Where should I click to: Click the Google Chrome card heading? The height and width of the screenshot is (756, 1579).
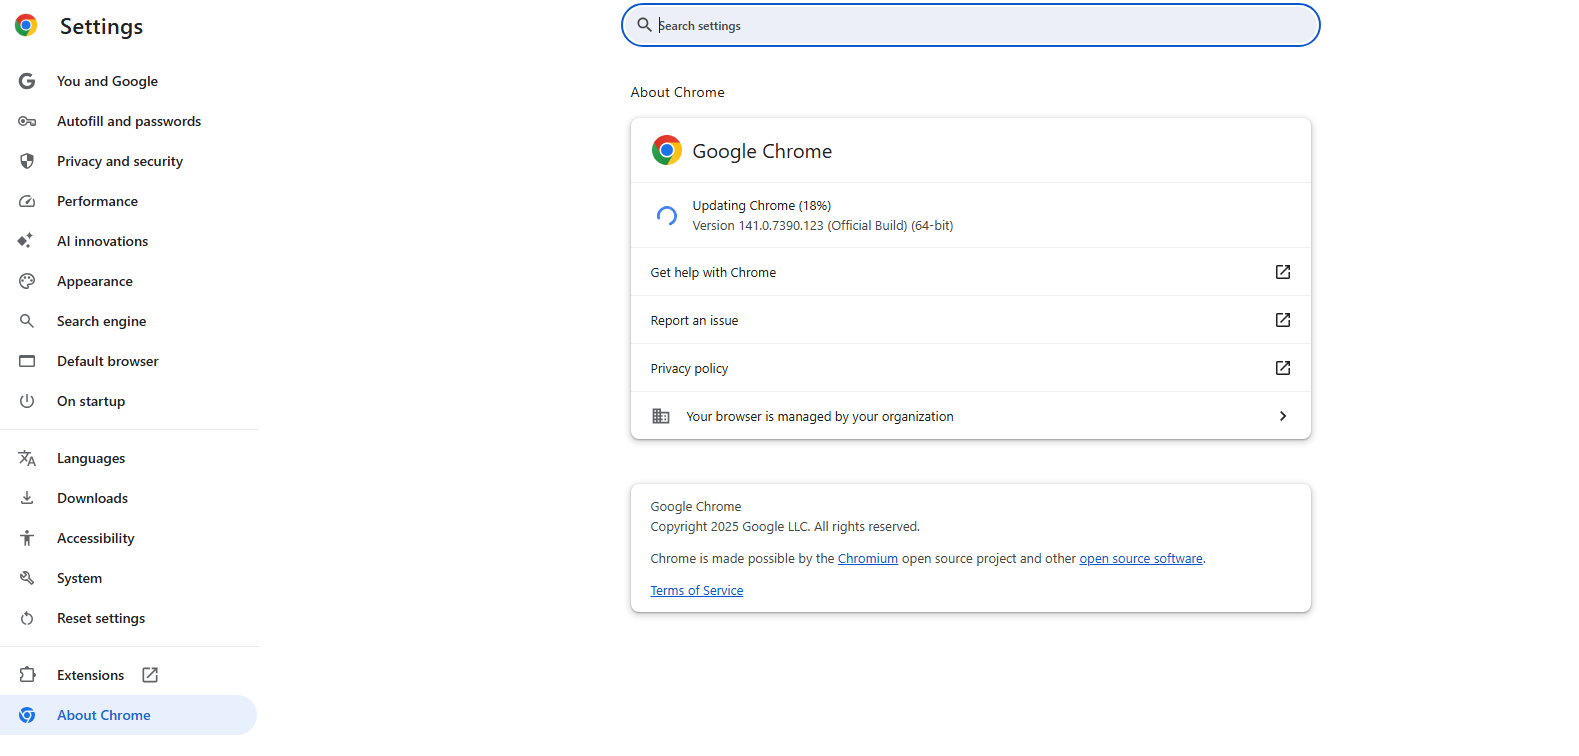coord(762,151)
